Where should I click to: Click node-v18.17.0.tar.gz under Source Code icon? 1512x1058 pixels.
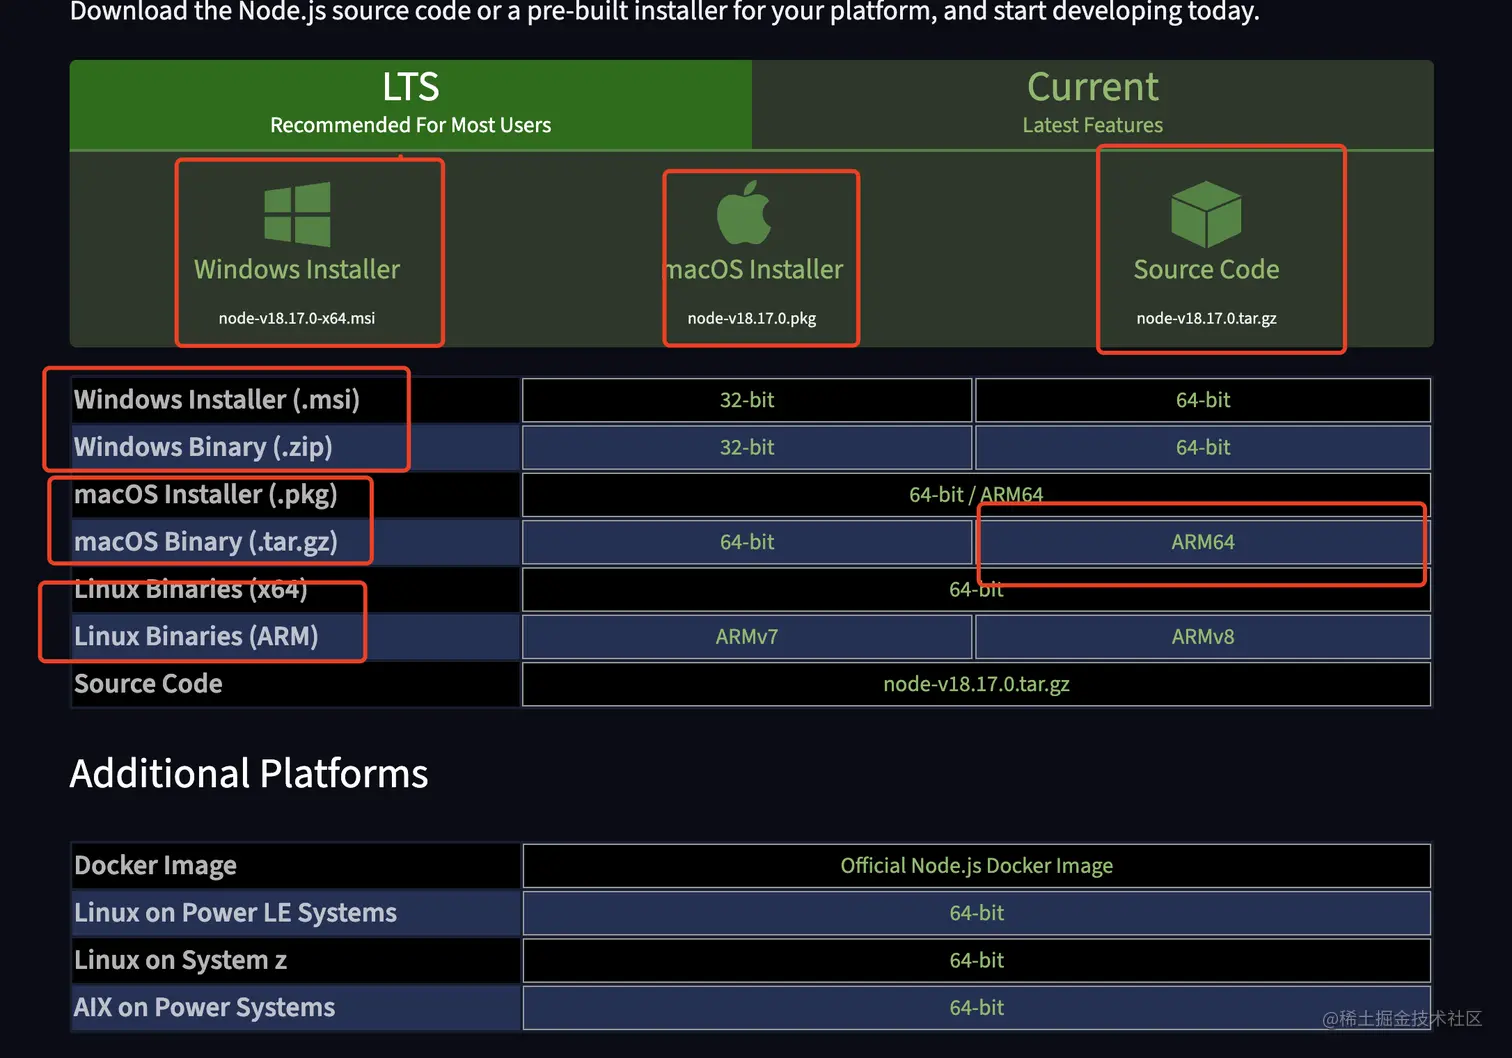coord(1206,318)
